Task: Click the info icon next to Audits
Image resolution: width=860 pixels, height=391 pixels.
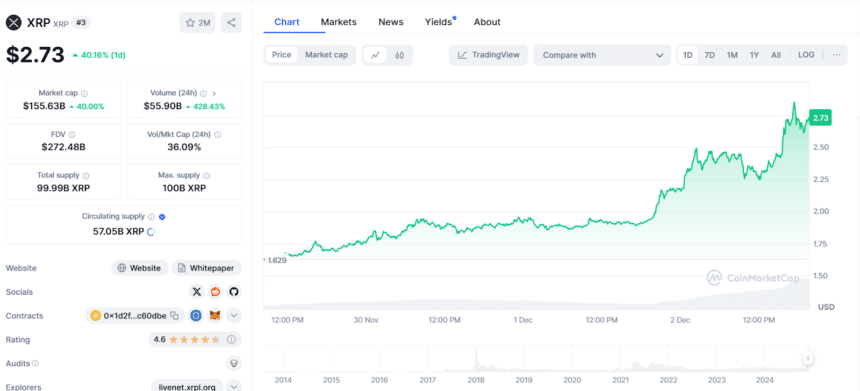Action: point(36,363)
